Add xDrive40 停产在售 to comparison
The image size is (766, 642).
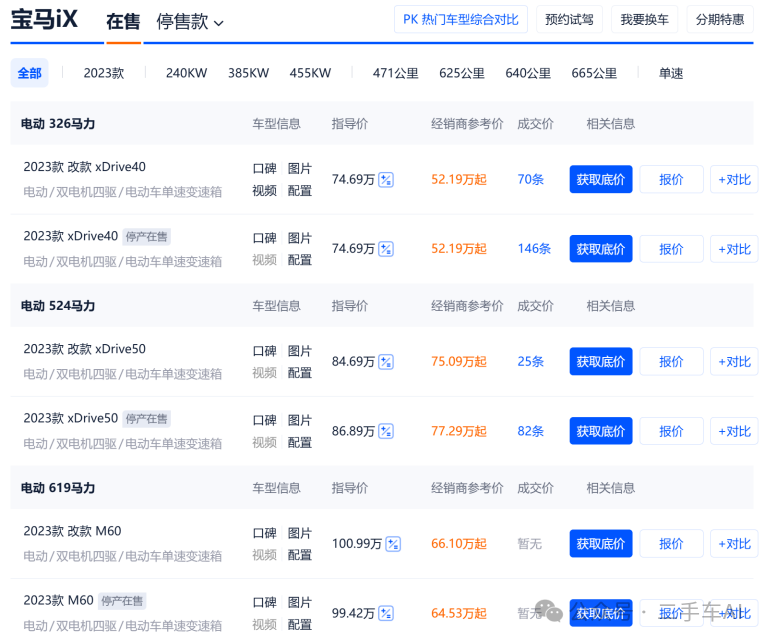point(734,249)
